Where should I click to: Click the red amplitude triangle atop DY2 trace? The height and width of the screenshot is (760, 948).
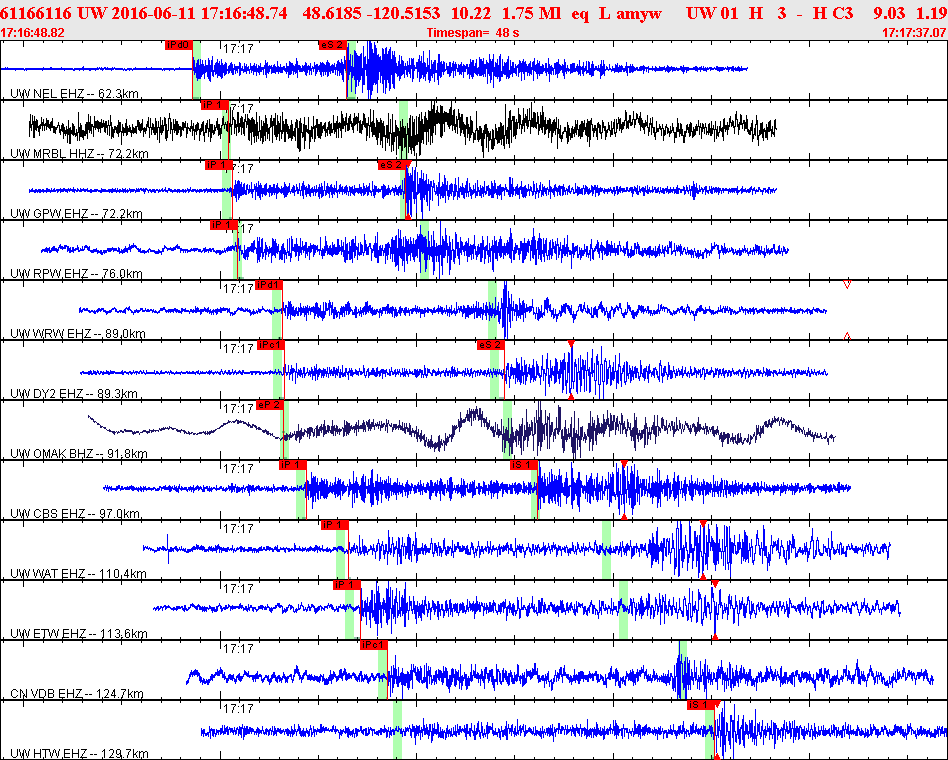[571, 343]
